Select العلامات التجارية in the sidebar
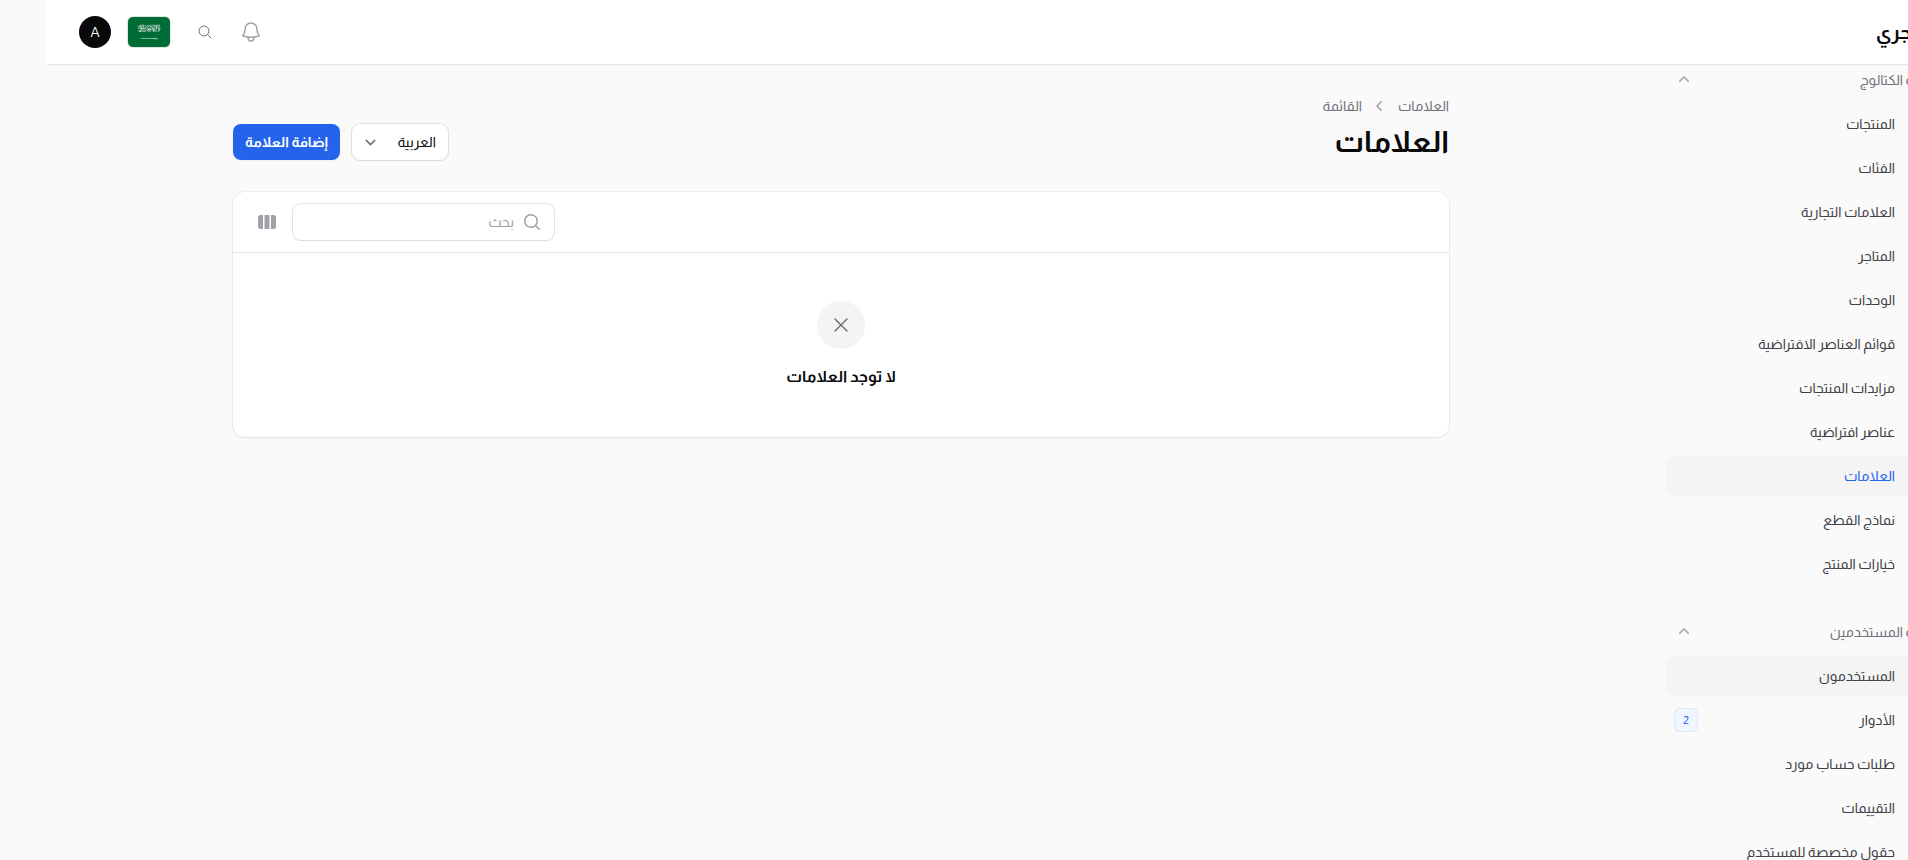Image resolution: width=1908 pixels, height=860 pixels. point(1847,211)
